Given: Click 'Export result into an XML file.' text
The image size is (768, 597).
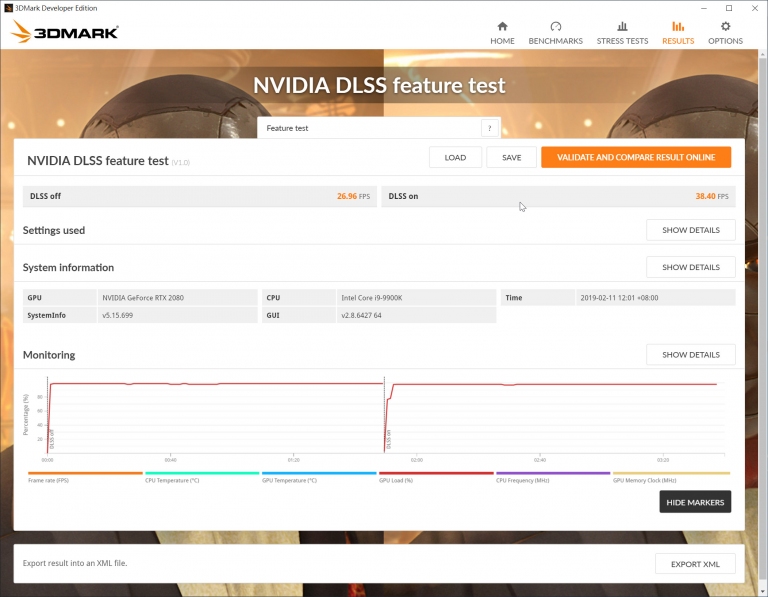Looking at the screenshot, I should 75,563.
